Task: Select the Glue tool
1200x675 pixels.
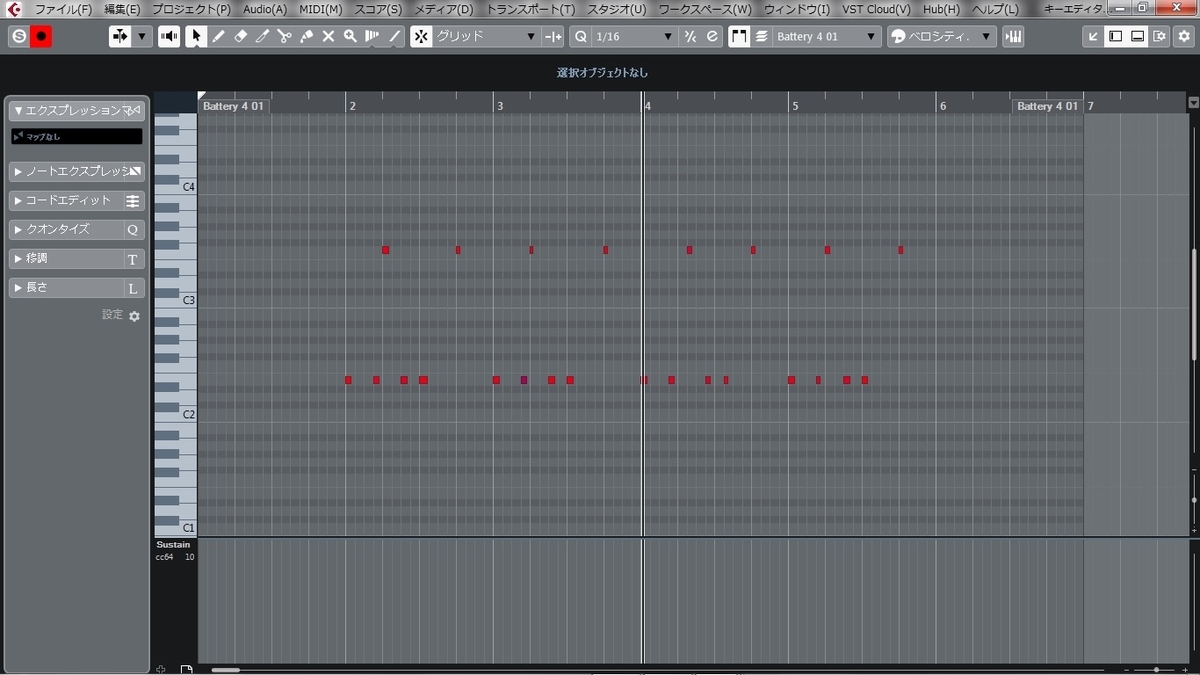Action: [306, 36]
